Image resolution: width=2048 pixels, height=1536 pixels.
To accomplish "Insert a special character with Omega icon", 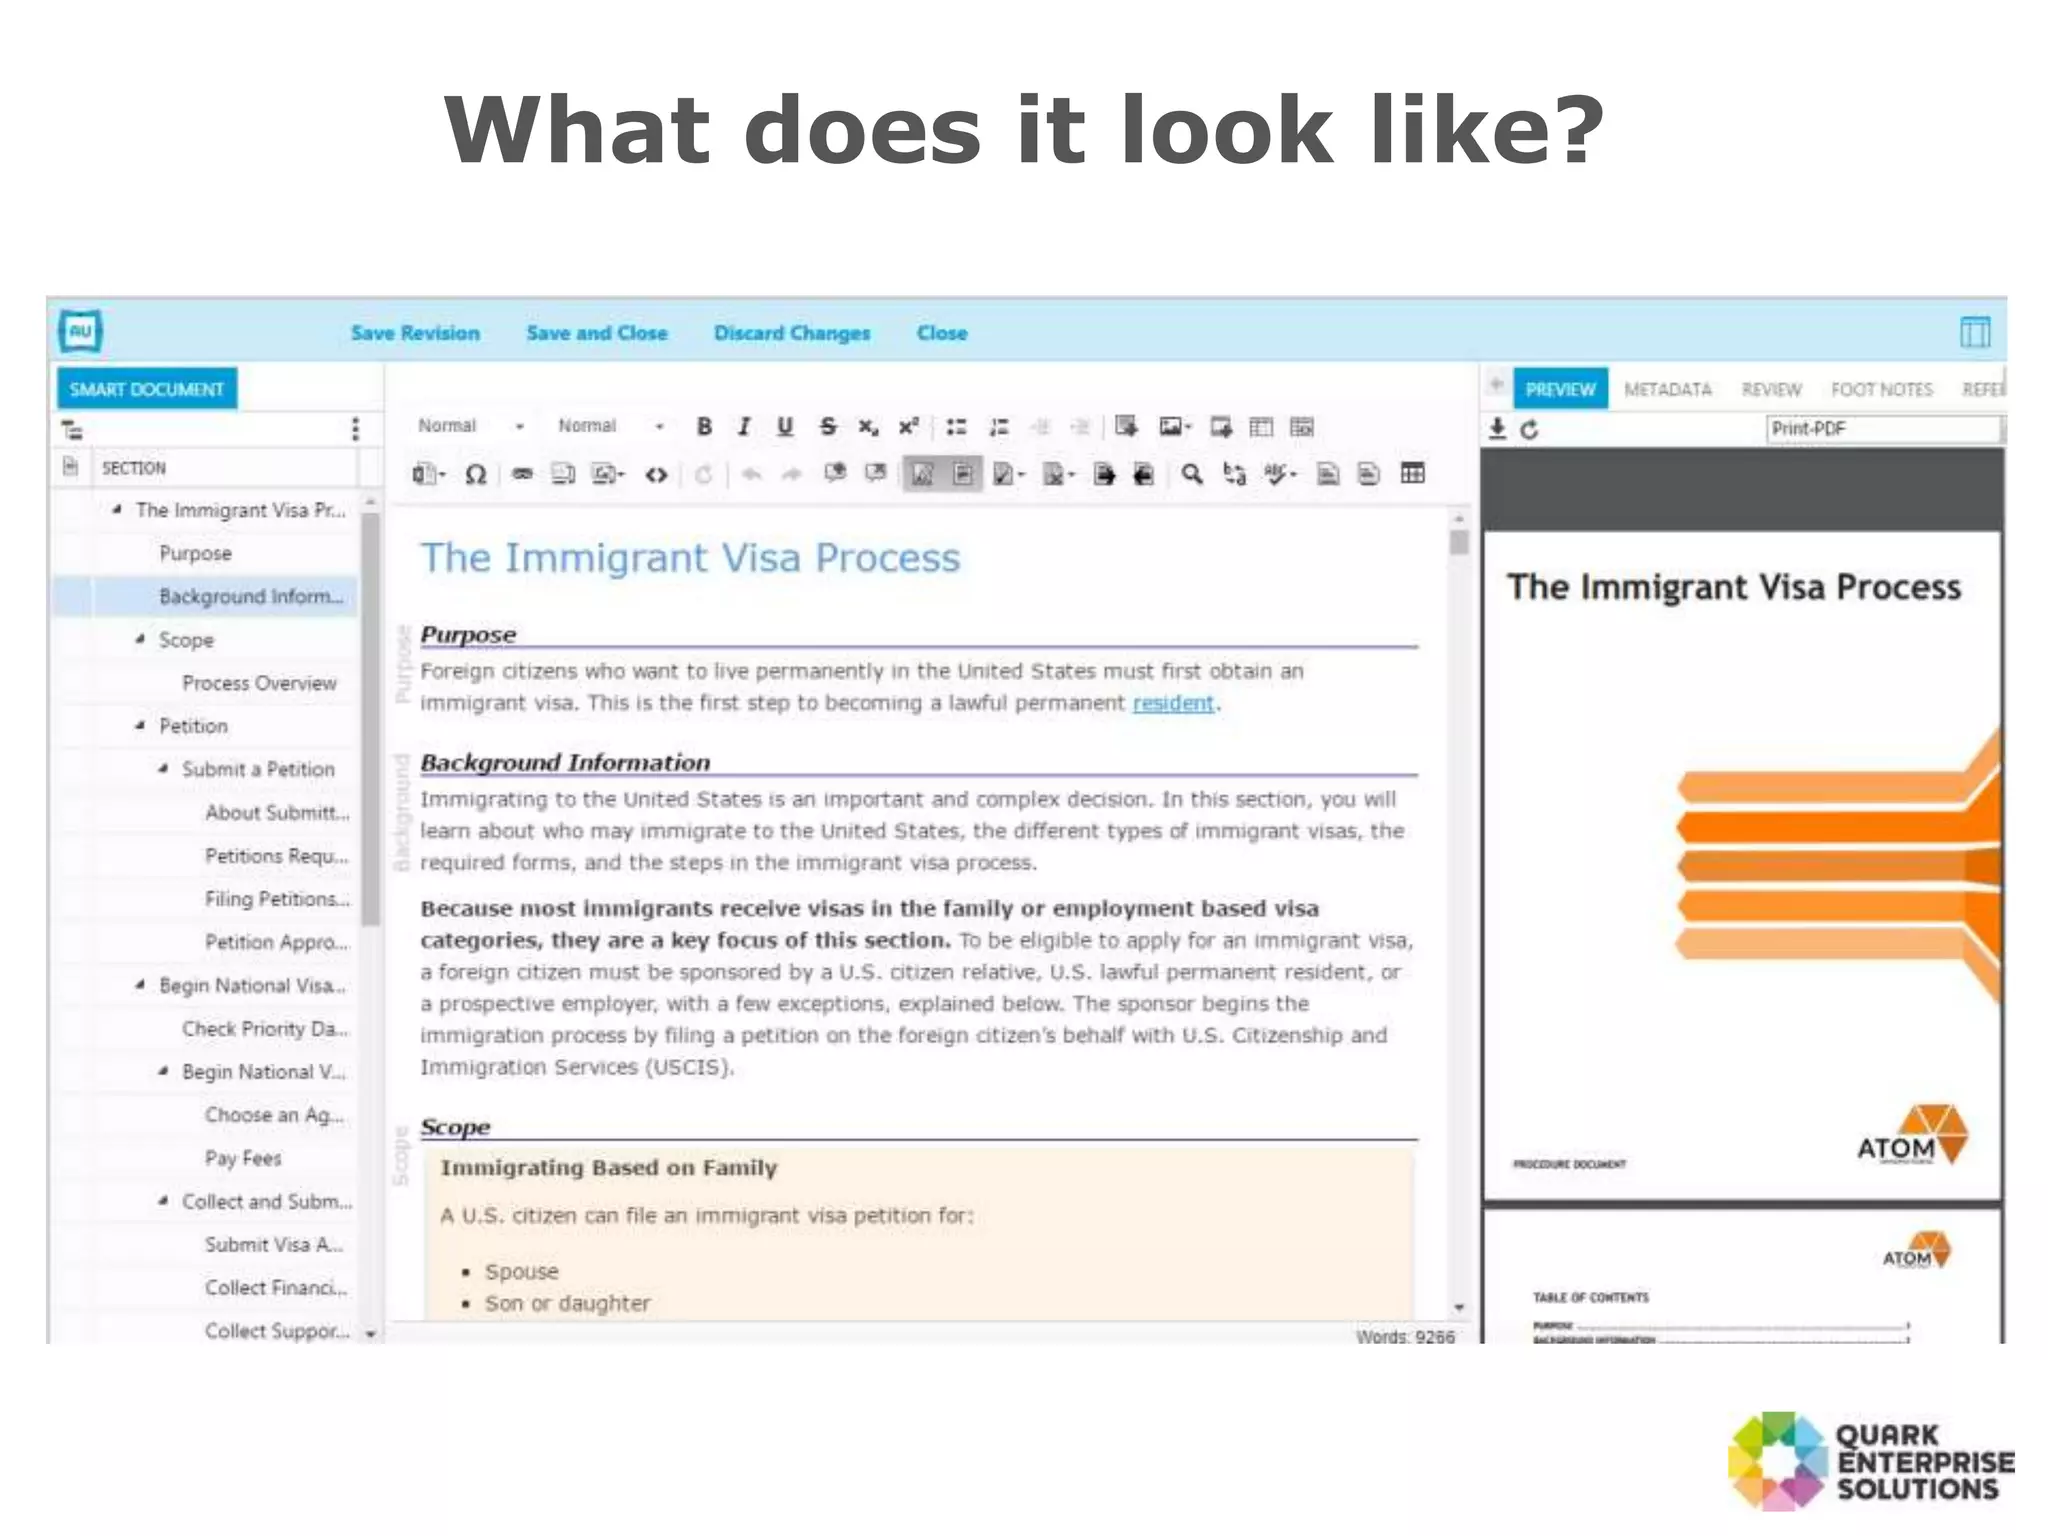I will pyautogui.click(x=476, y=474).
